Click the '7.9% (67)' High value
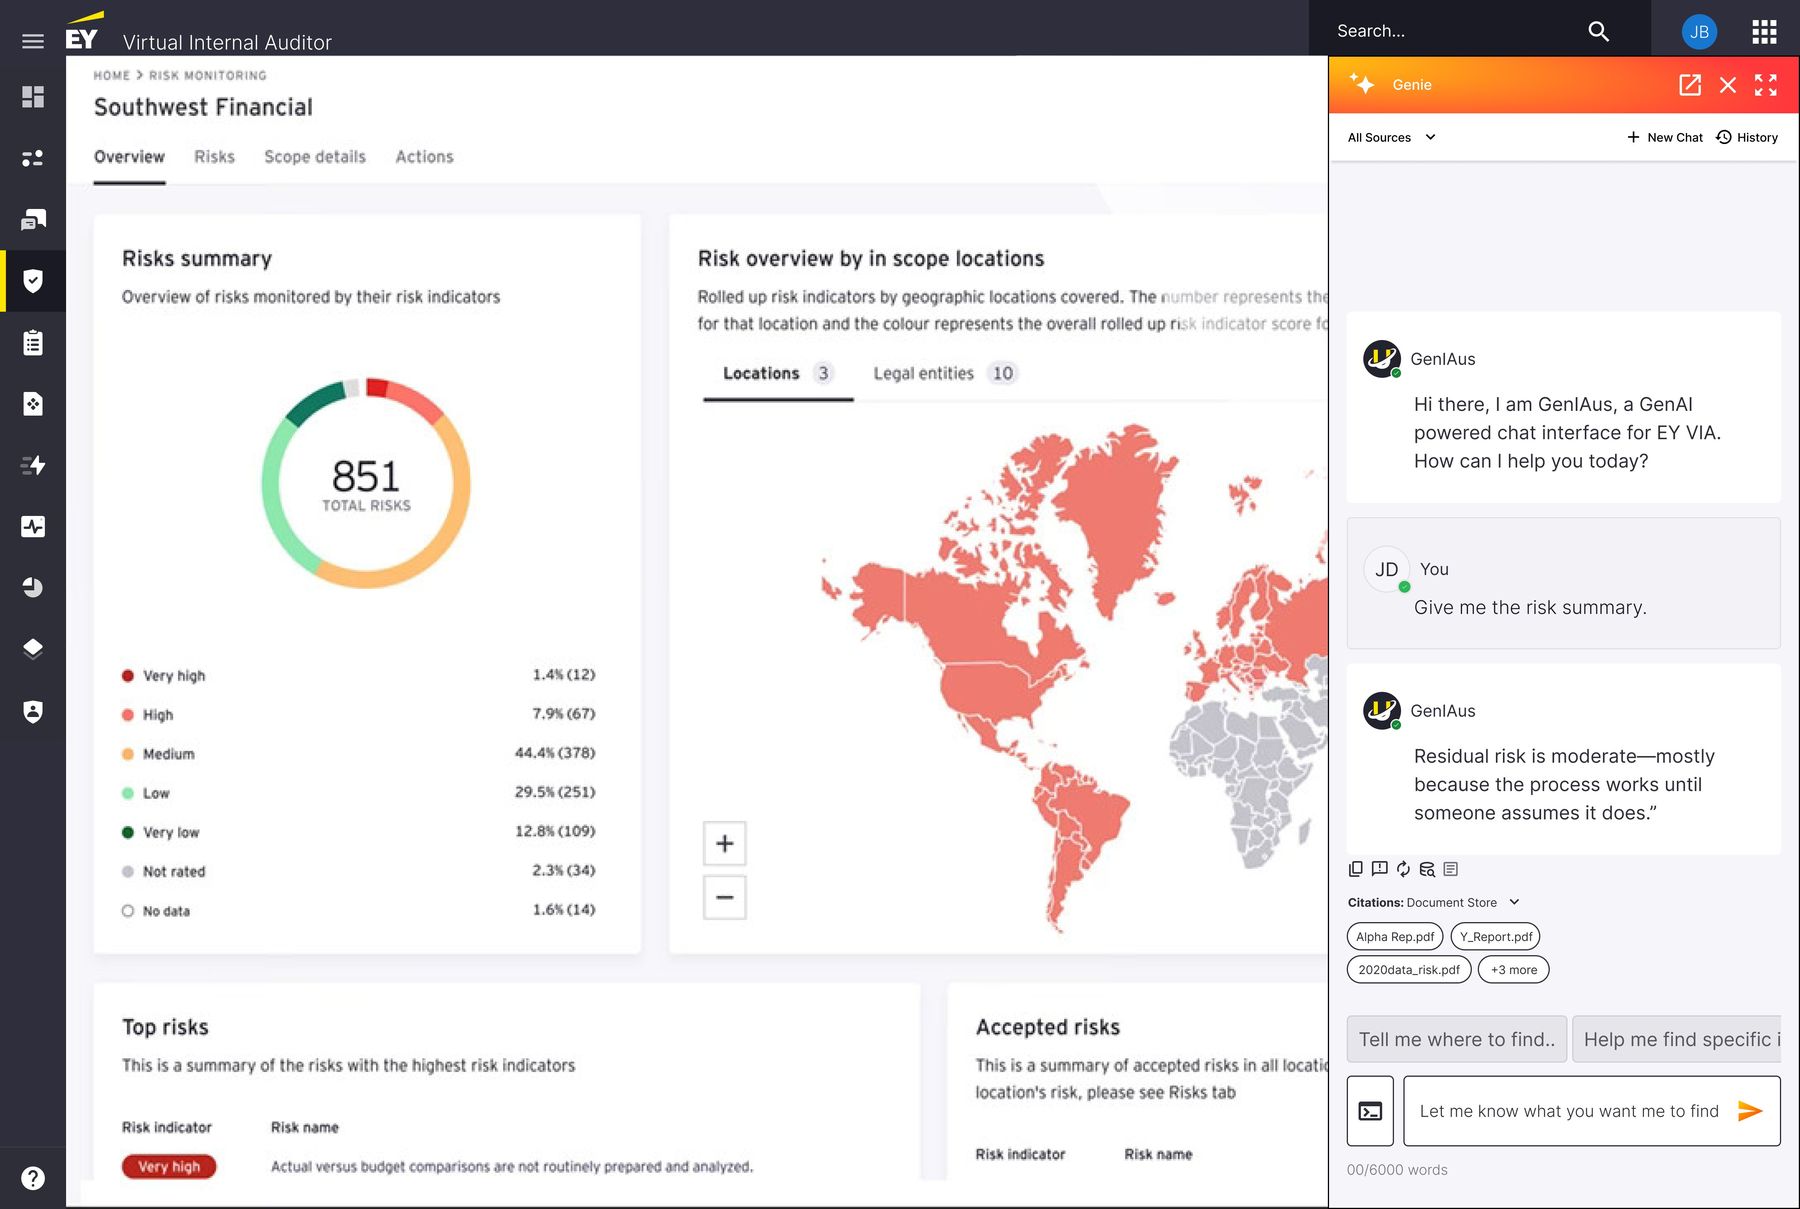1800x1209 pixels. coord(563,714)
